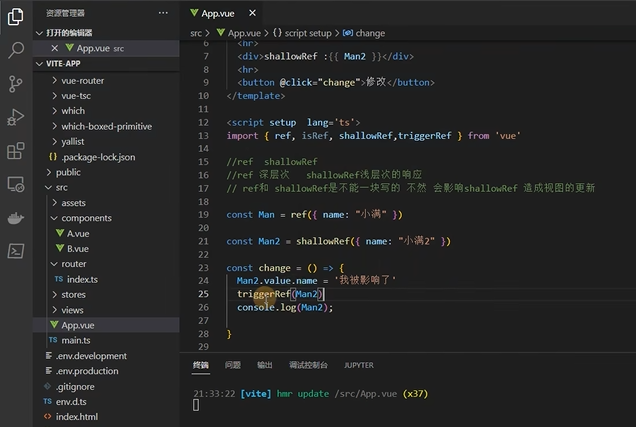Collapse the VITE-APP section
636x427 pixels.
pos(39,64)
